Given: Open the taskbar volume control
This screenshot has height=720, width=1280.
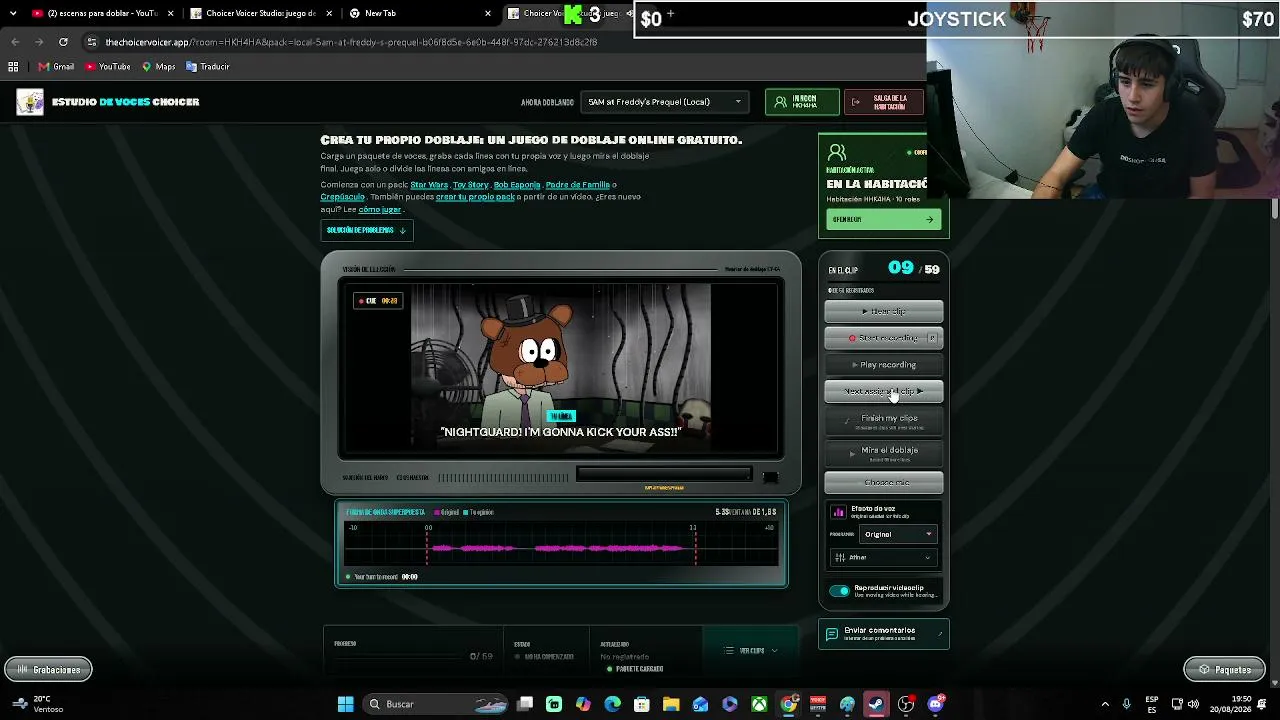Looking at the screenshot, I should tap(1195, 704).
